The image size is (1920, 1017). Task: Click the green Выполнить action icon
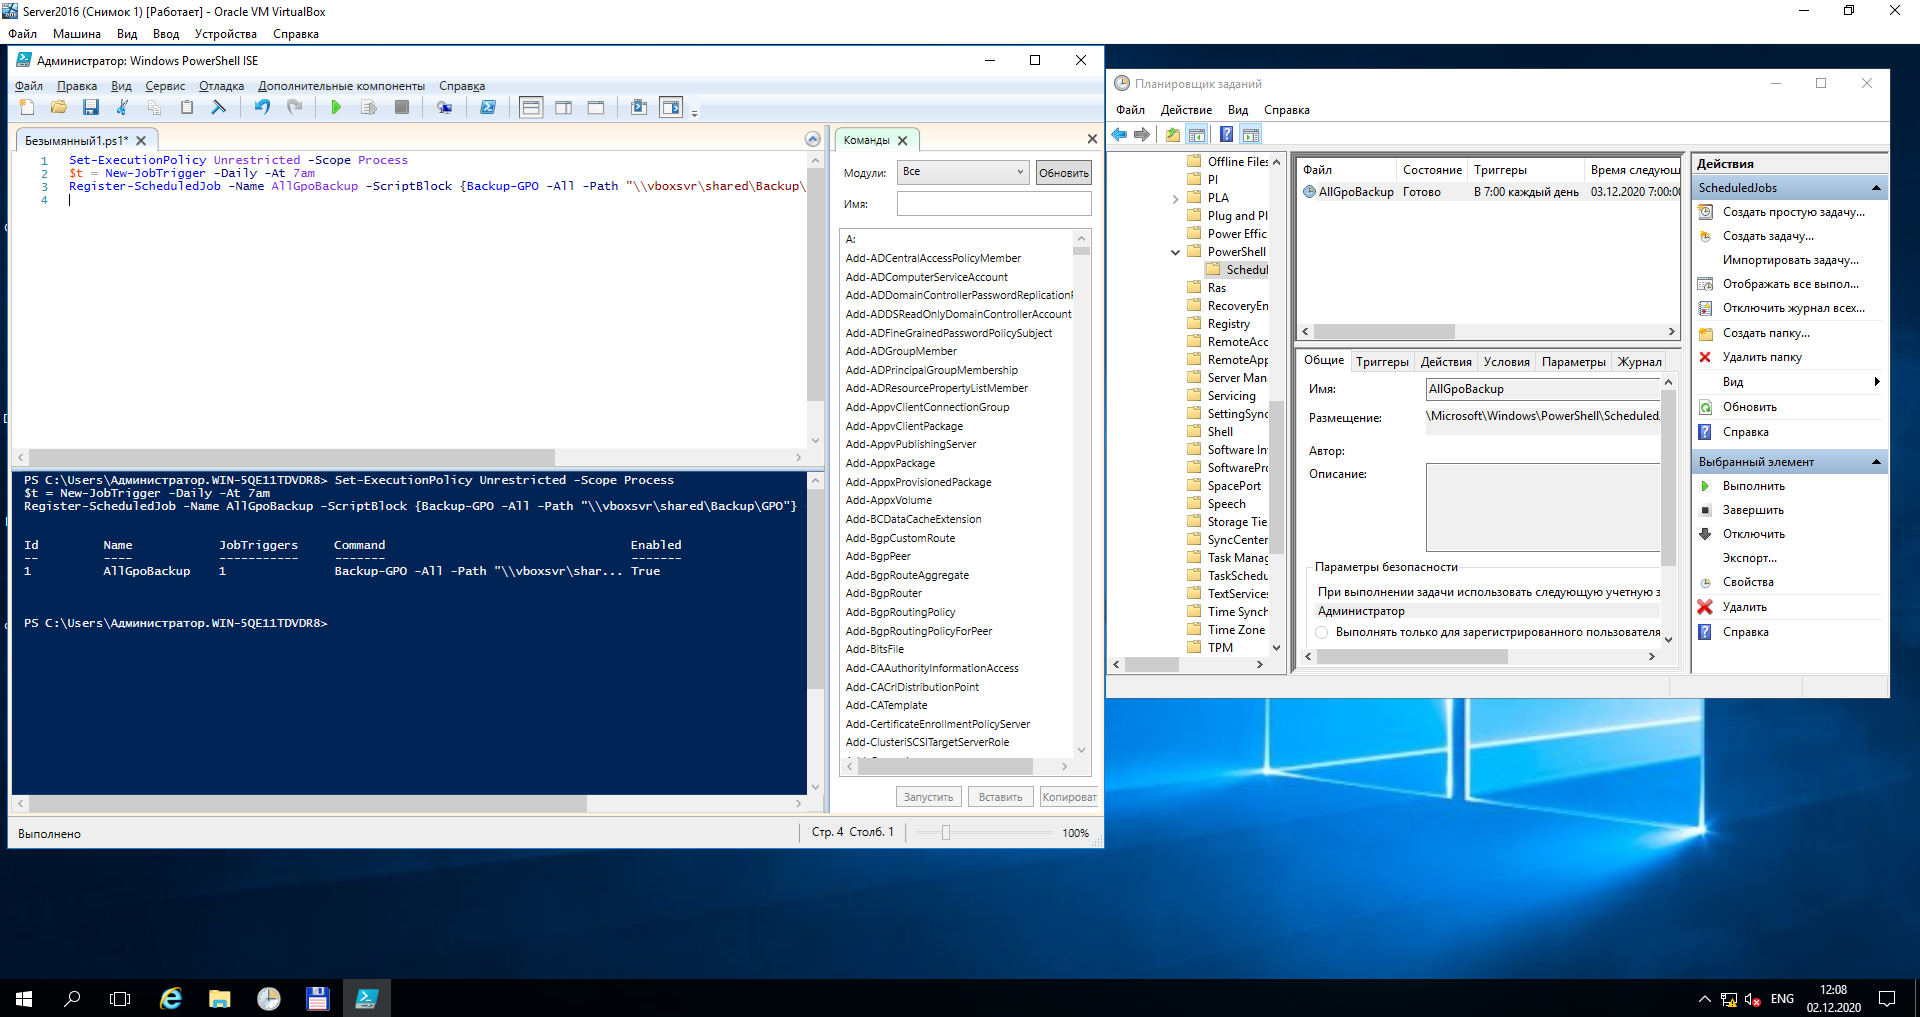1705,486
